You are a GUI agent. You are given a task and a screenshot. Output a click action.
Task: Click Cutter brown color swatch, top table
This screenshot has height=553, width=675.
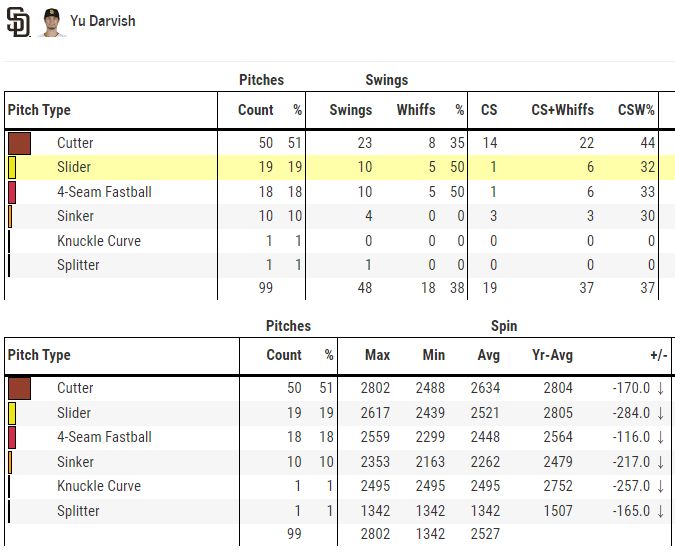[x=19, y=143]
